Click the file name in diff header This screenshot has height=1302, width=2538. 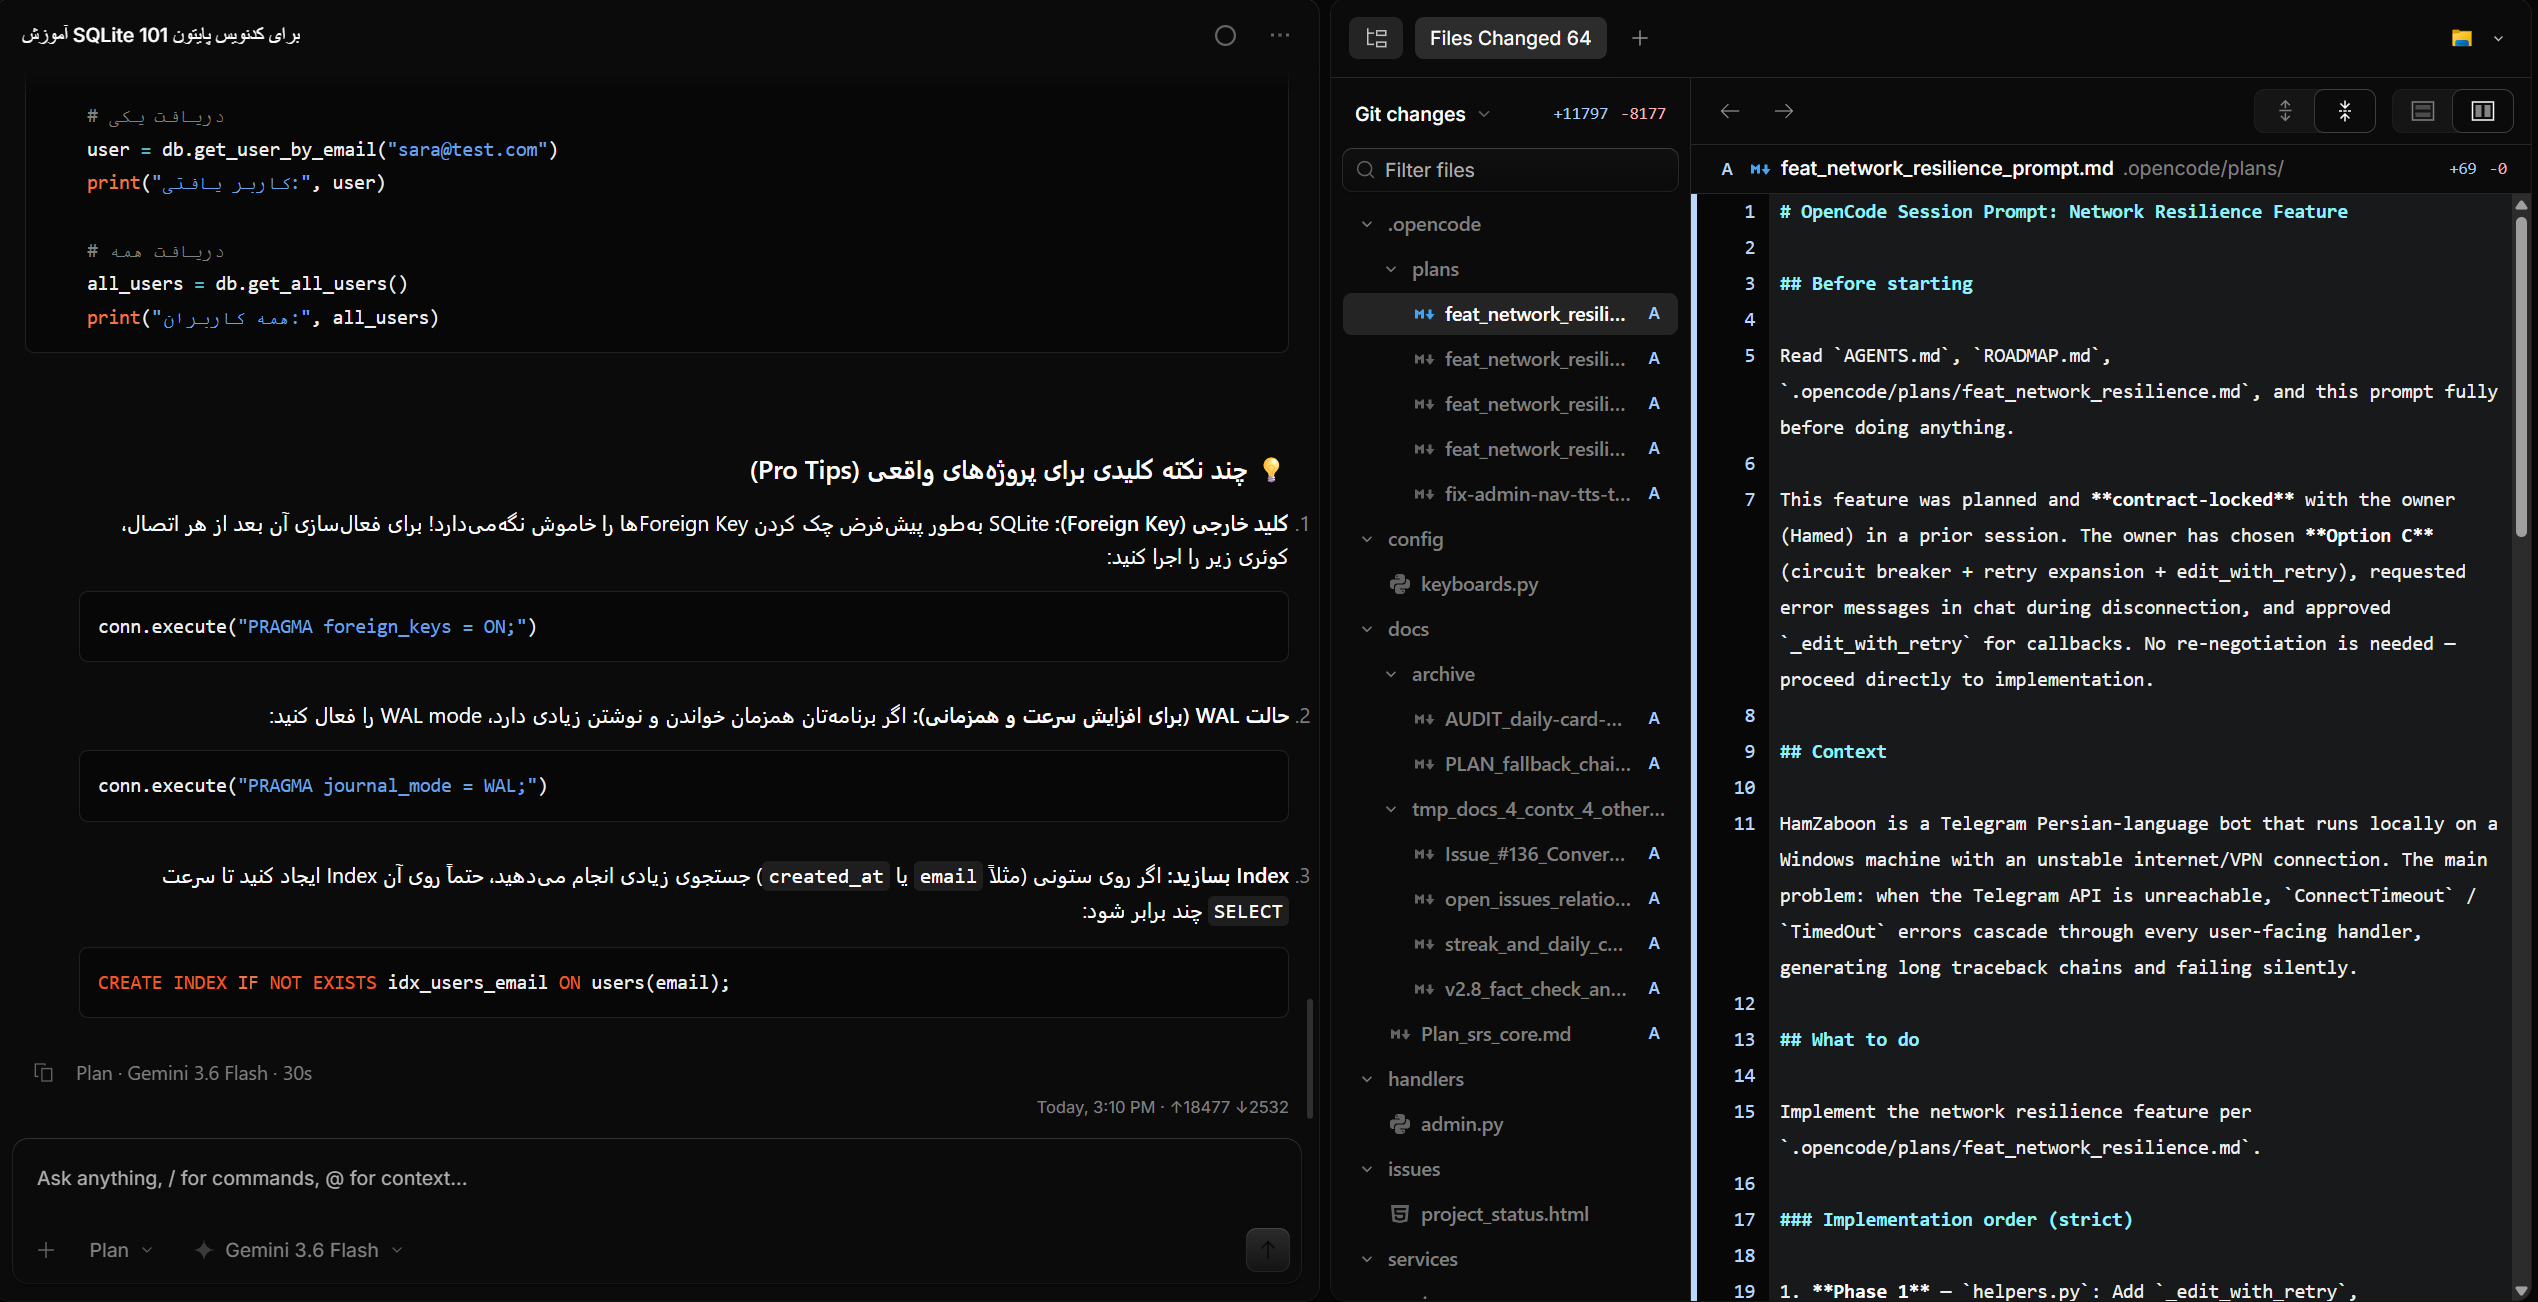click(x=1946, y=168)
